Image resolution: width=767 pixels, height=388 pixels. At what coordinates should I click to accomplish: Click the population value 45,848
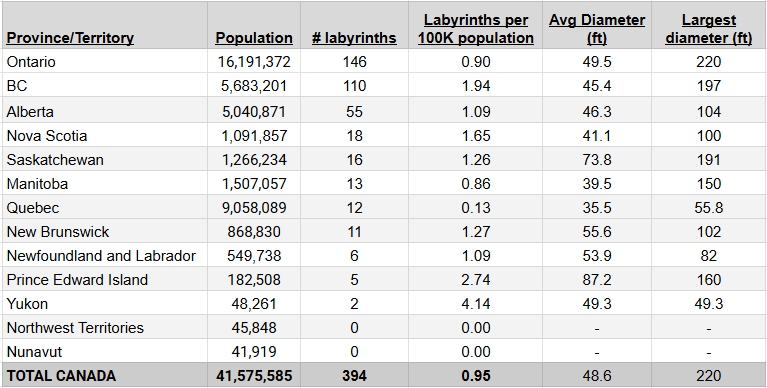pyautogui.click(x=254, y=328)
